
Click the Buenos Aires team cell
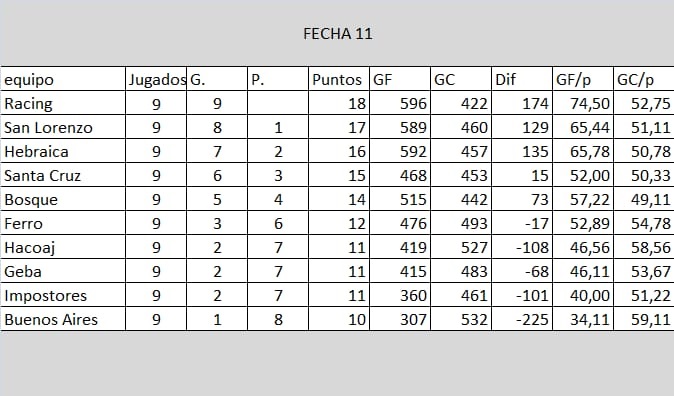click(x=63, y=319)
